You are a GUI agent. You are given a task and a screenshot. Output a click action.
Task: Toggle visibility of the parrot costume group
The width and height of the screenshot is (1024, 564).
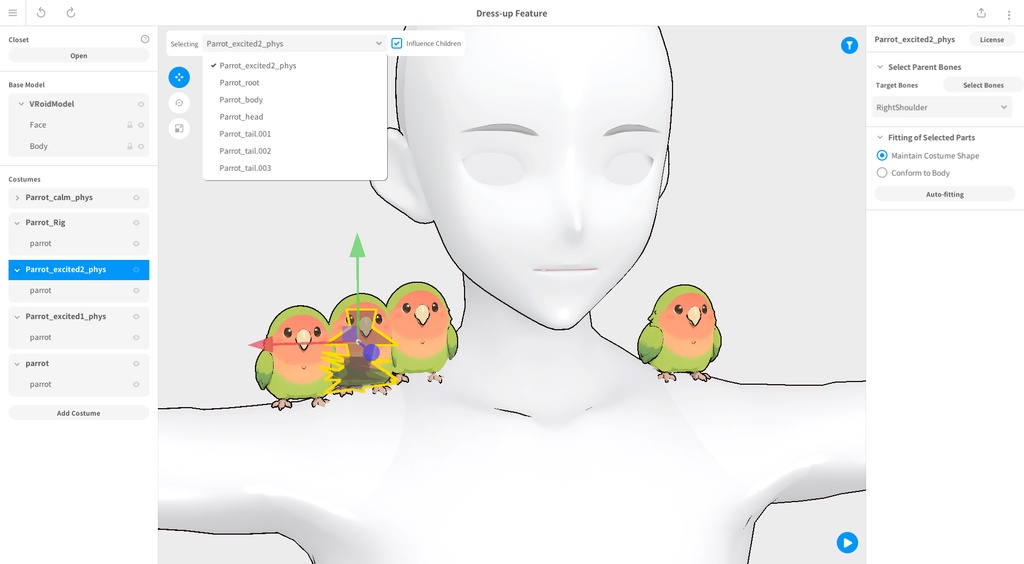click(136, 364)
